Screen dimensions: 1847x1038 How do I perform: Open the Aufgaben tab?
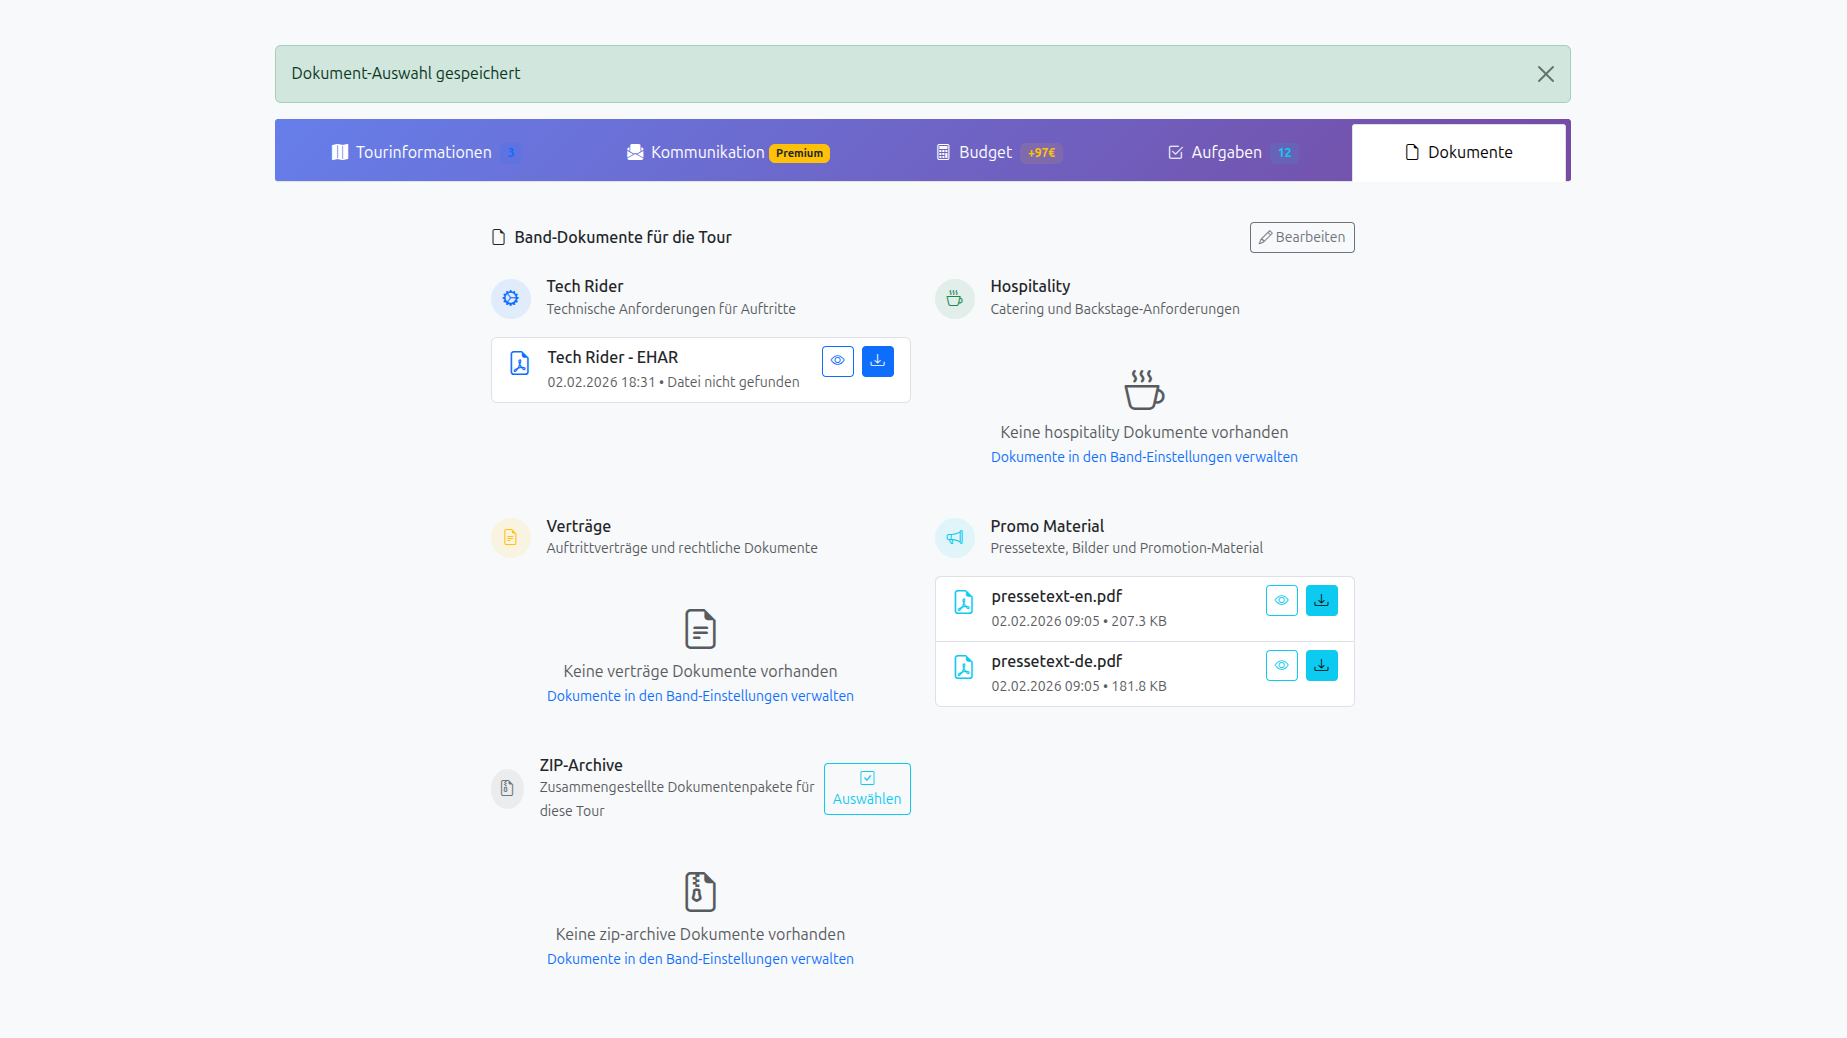point(1229,152)
